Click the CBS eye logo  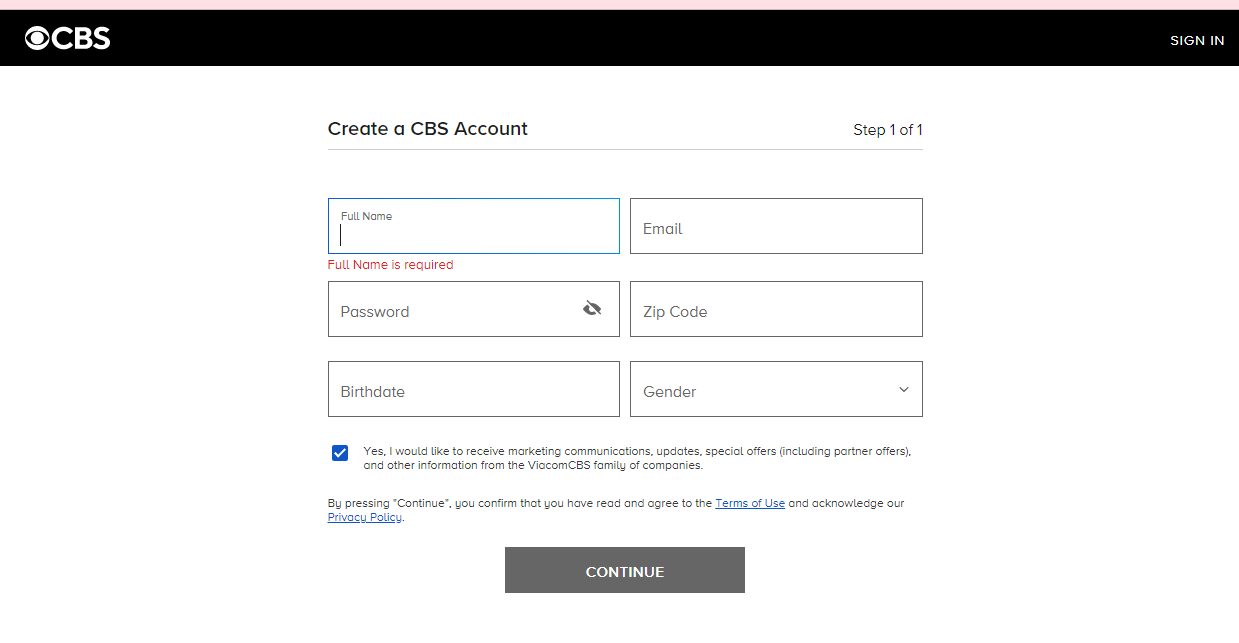[39, 37]
